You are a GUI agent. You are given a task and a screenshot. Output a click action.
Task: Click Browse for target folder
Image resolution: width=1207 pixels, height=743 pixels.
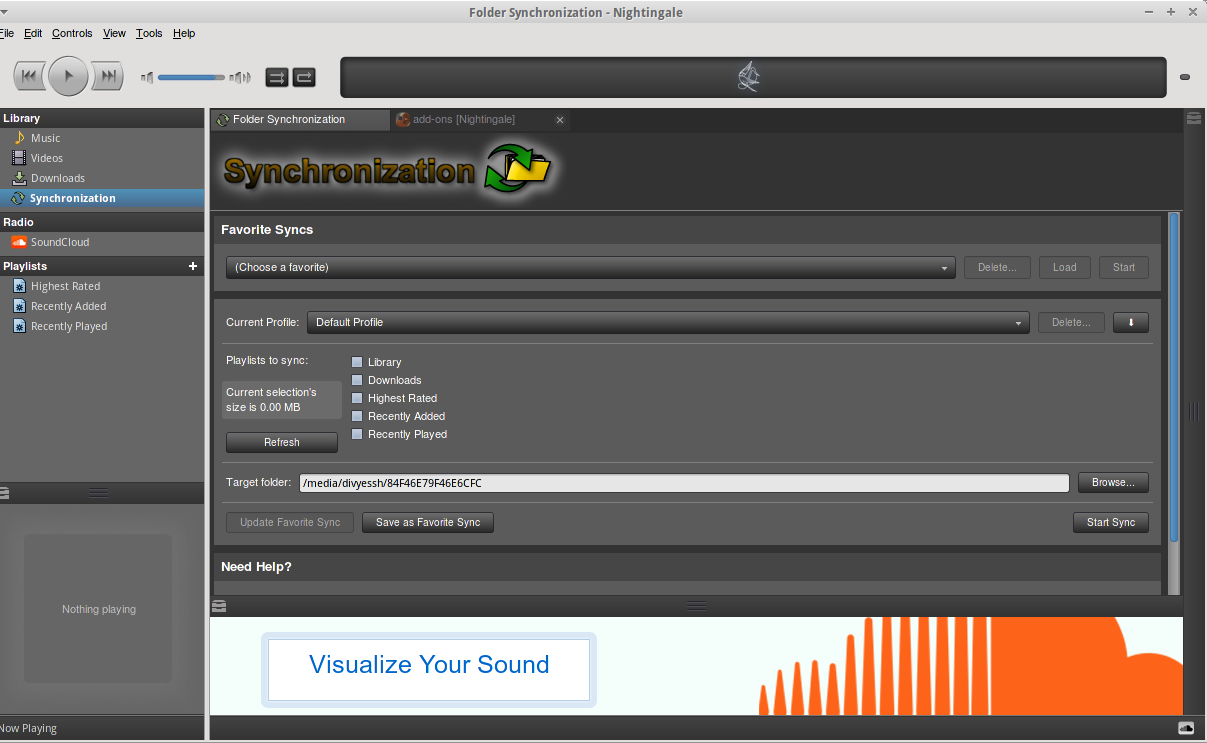click(x=1113, y=483)
